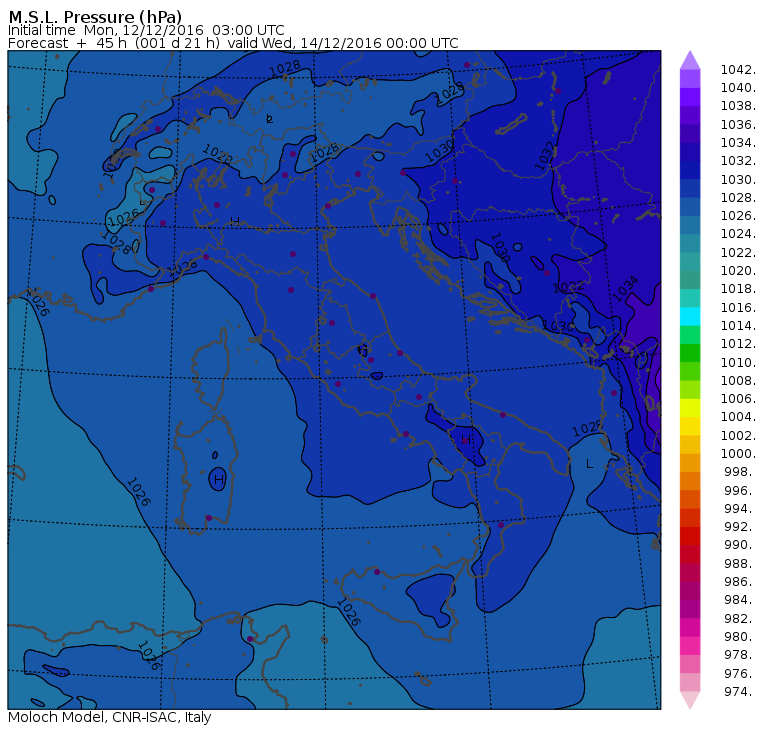
Task: Click the cyan swatch between 1014 and 1016
Action: tap(690, 317)
